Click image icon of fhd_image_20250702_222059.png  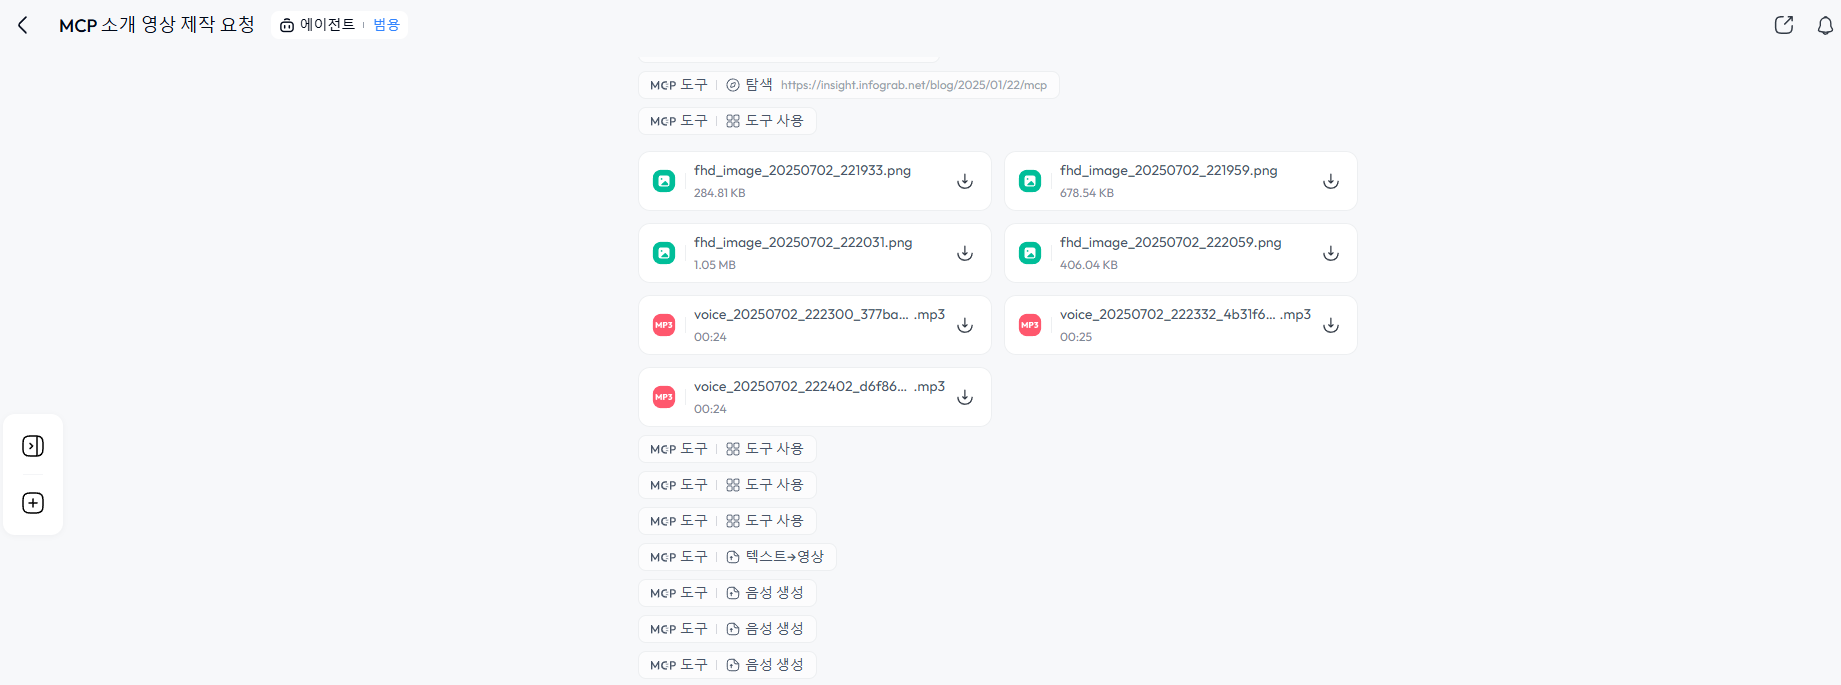point(1030,253)
